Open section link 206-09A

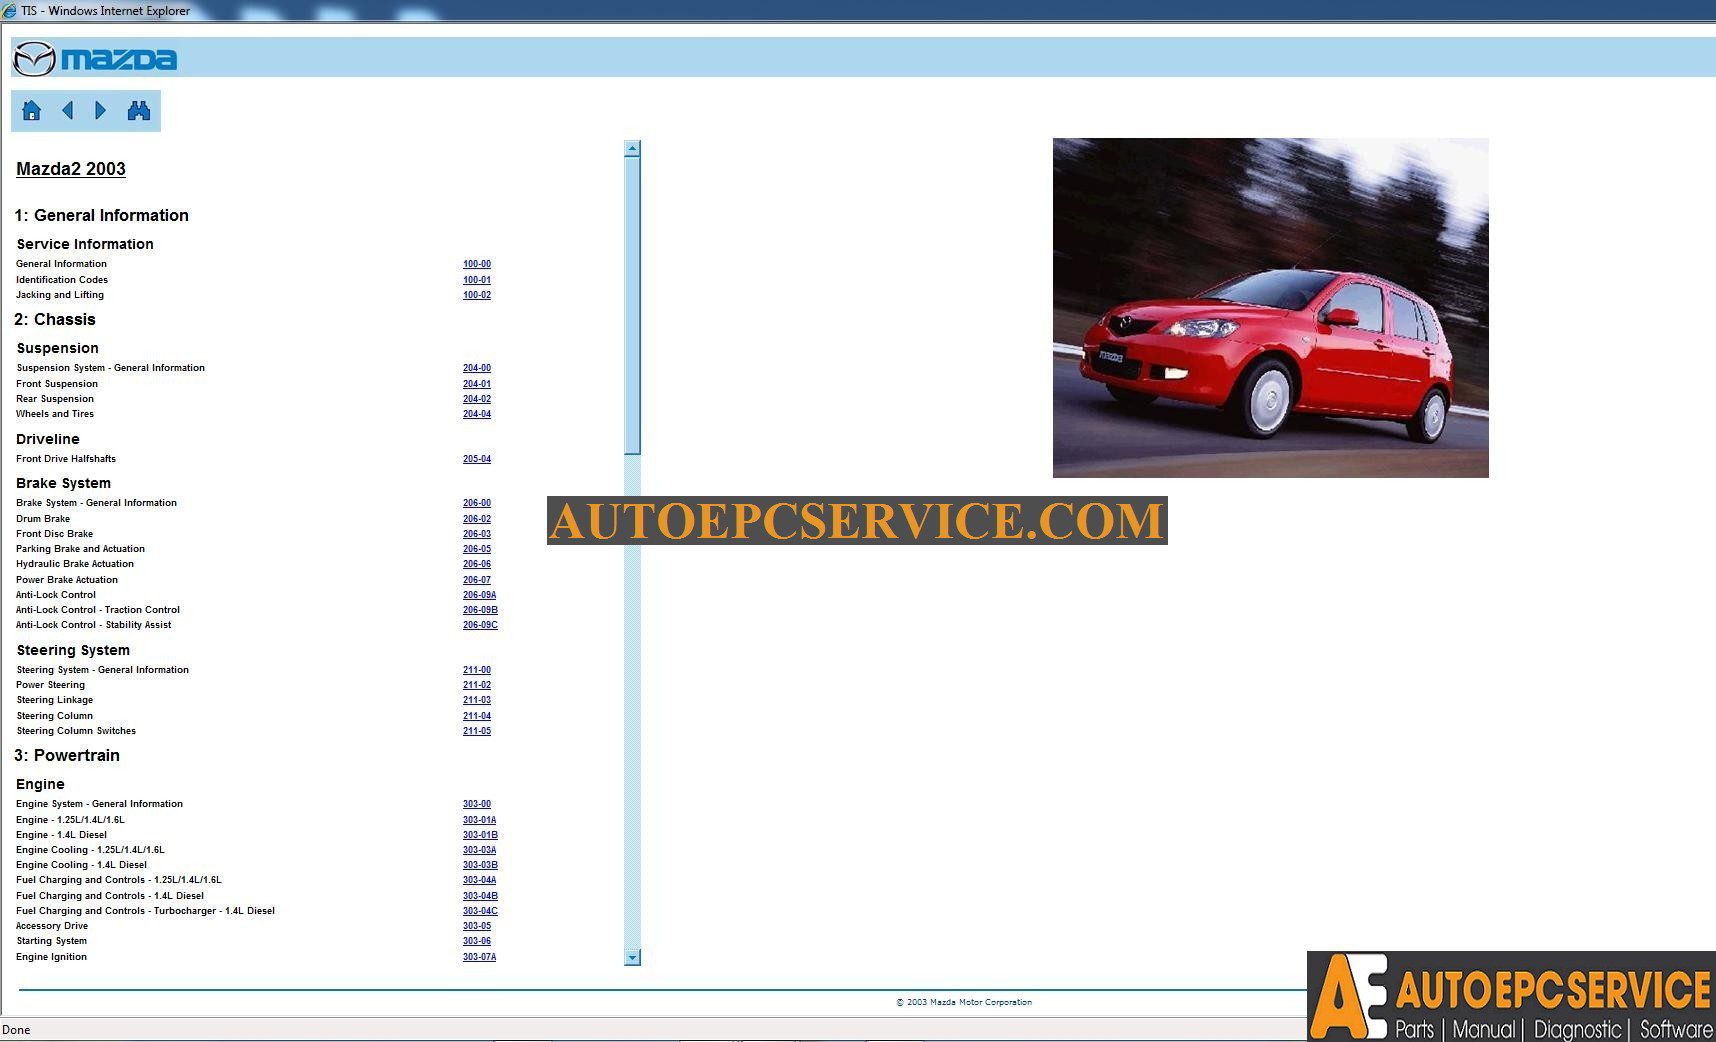click(480, 595)
